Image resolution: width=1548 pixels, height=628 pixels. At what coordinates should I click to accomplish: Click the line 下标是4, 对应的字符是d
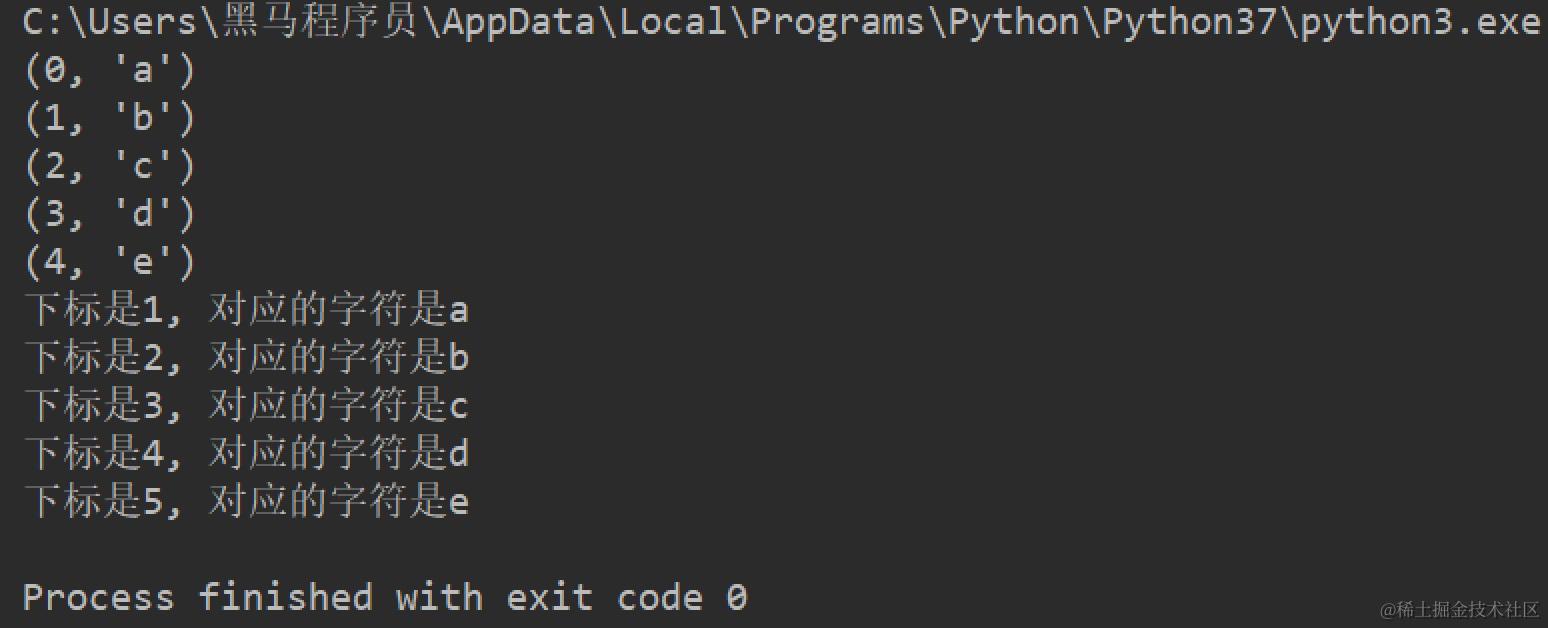(x=245, y=454)
